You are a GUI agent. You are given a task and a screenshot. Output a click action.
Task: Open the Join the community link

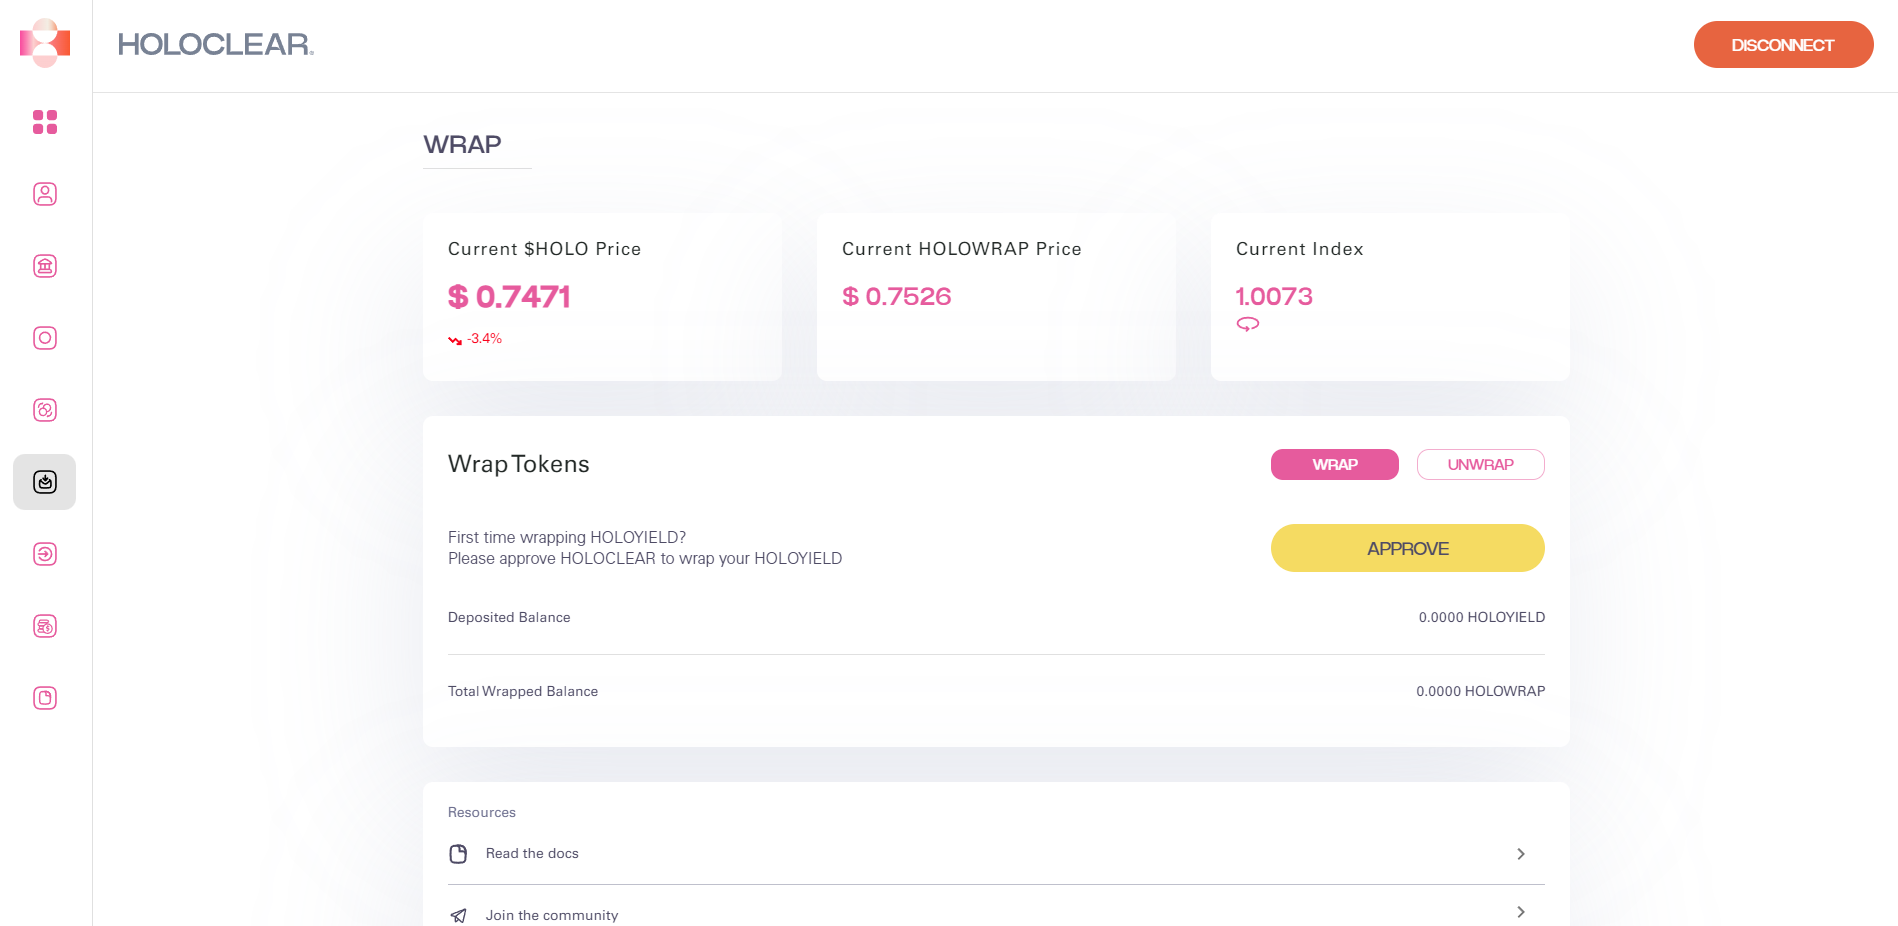(x=552, y=915)
